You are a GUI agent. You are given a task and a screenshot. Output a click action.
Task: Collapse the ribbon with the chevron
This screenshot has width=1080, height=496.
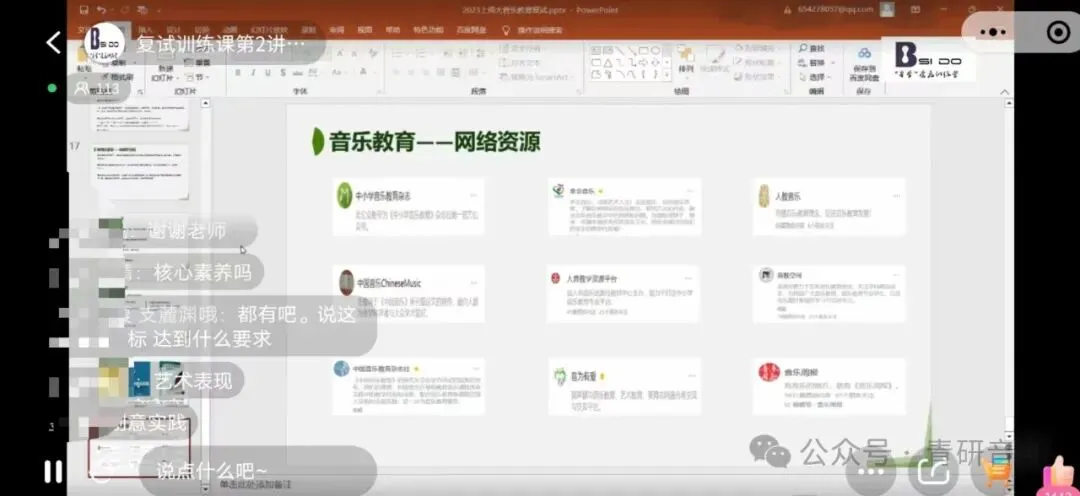(x=1004, y=92)
